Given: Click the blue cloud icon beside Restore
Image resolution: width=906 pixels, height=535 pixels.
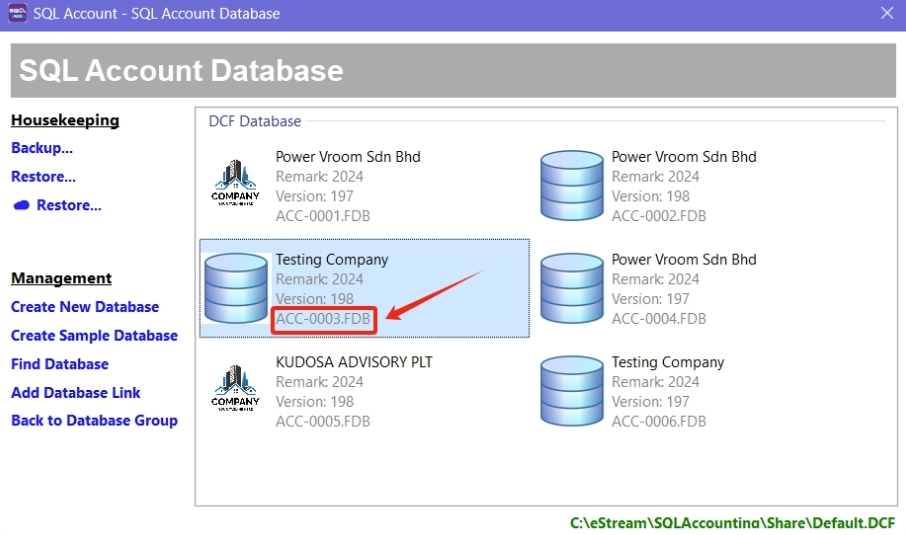Looking at the screenshot, I should click(21, 205).
